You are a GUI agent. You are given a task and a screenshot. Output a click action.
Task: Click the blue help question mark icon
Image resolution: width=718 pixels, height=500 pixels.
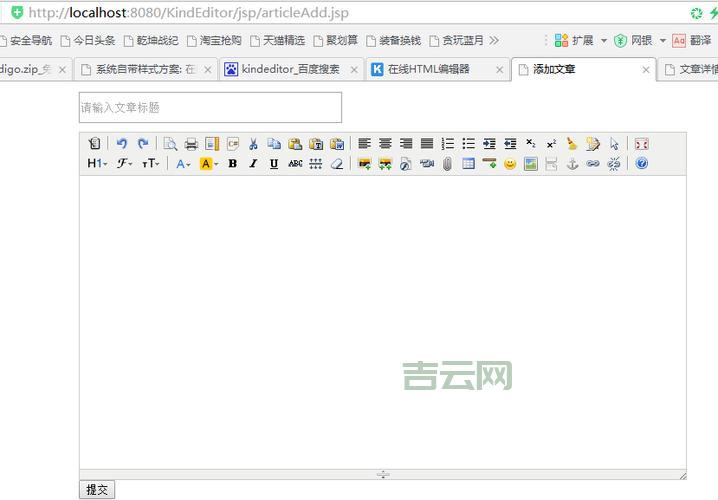pos(642,164)
